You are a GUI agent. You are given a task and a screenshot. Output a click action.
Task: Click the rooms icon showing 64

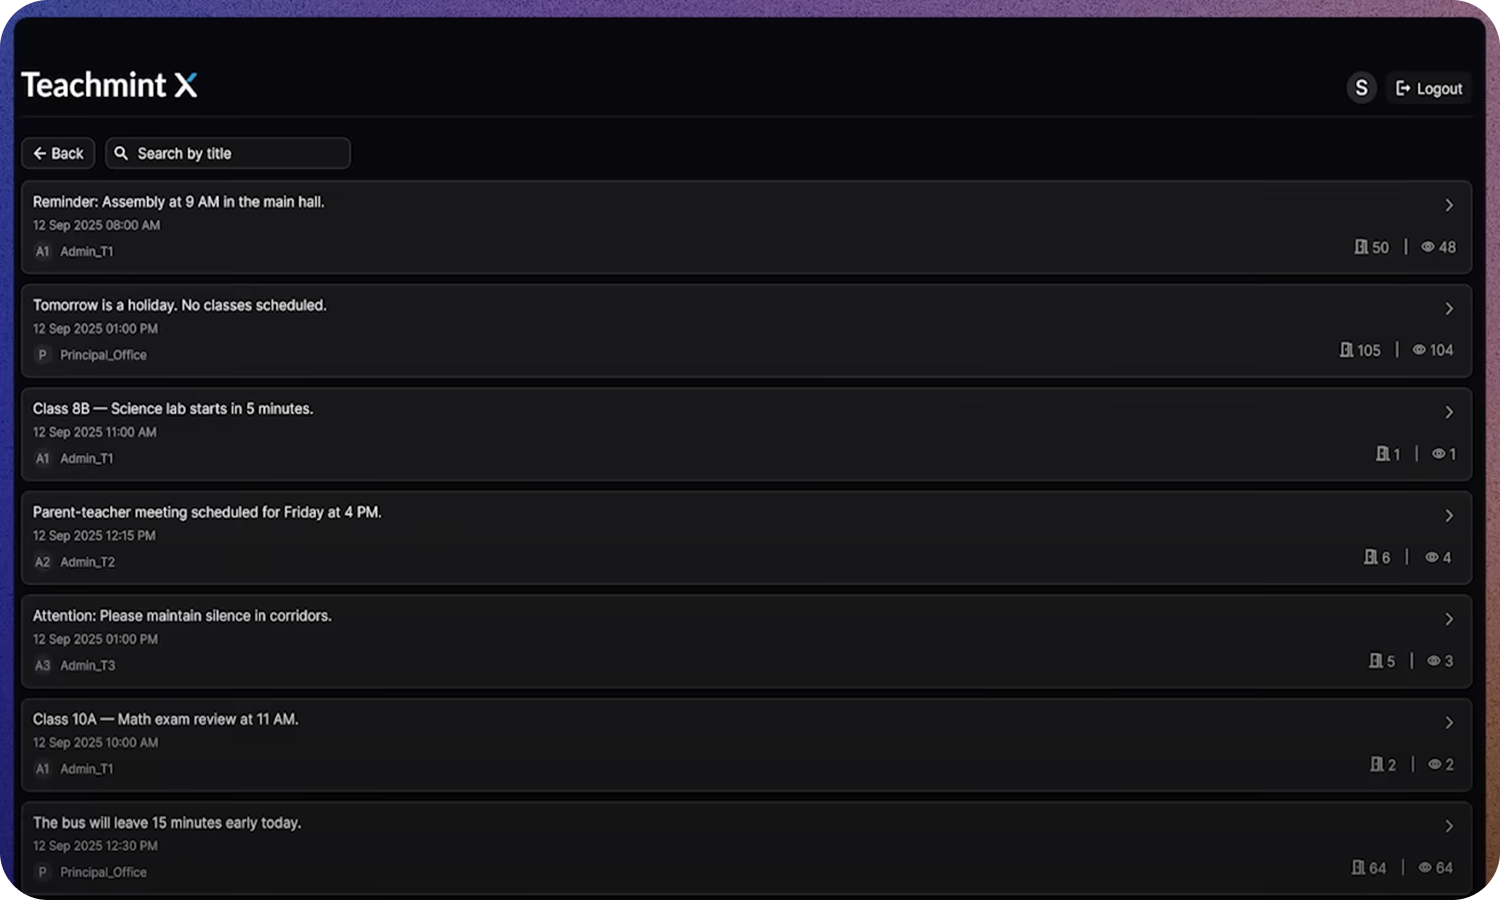point(1358,867)
